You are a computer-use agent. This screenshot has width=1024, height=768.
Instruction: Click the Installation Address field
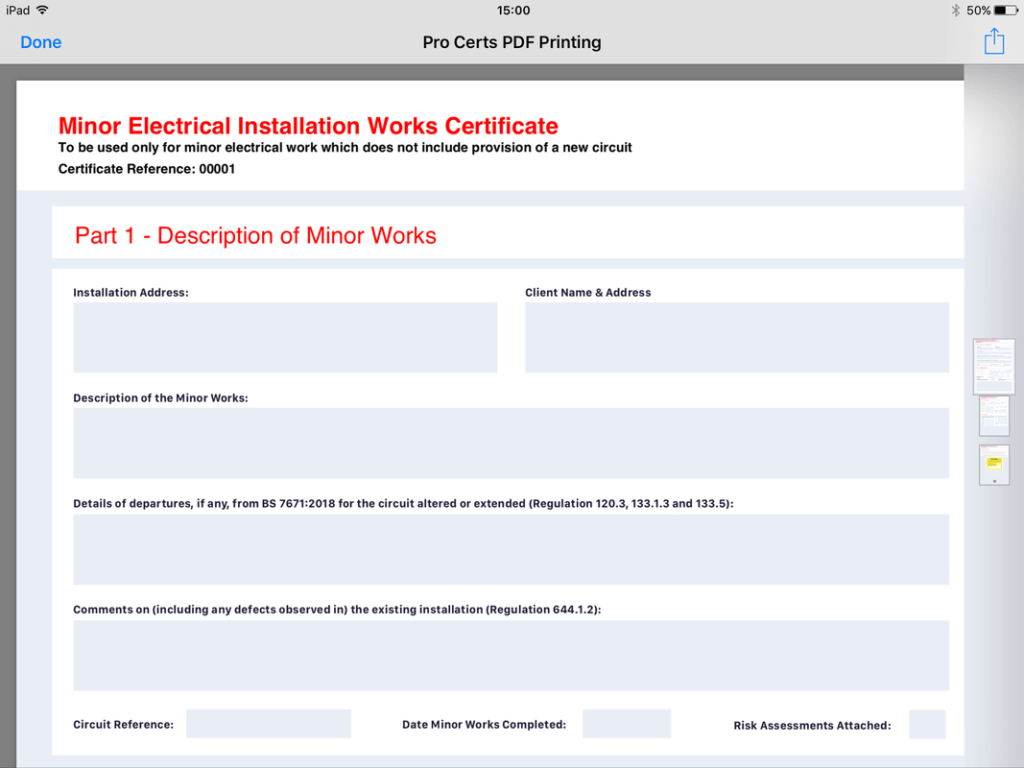285,337
